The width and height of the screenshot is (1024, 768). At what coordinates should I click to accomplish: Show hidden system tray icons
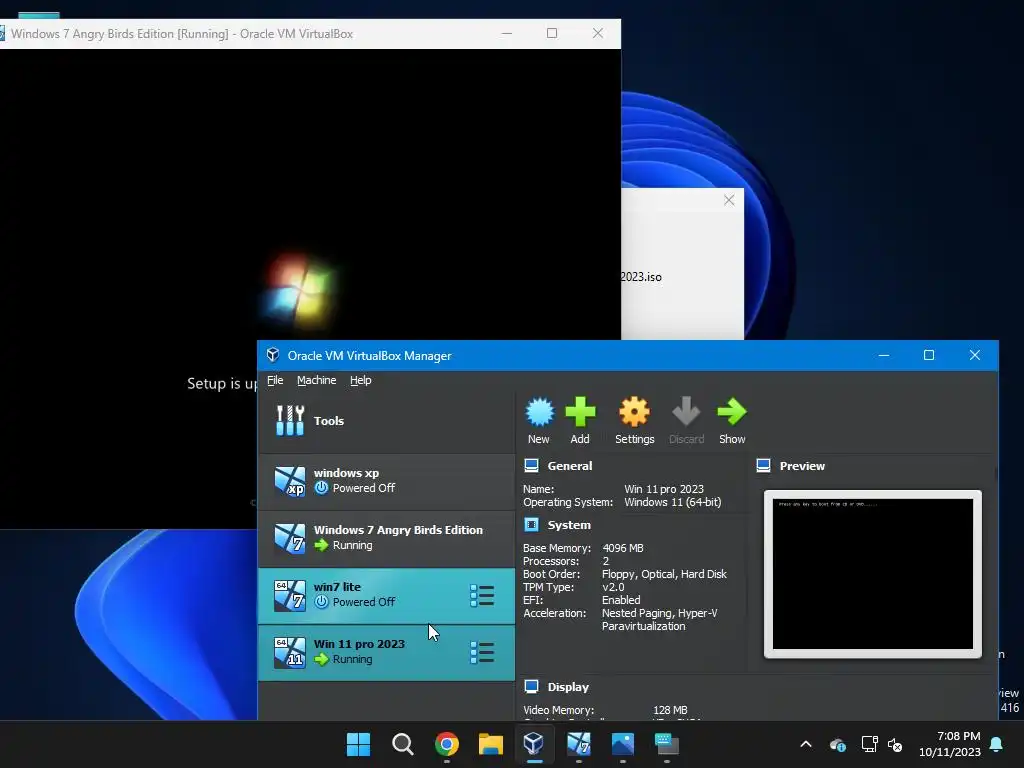806,744
